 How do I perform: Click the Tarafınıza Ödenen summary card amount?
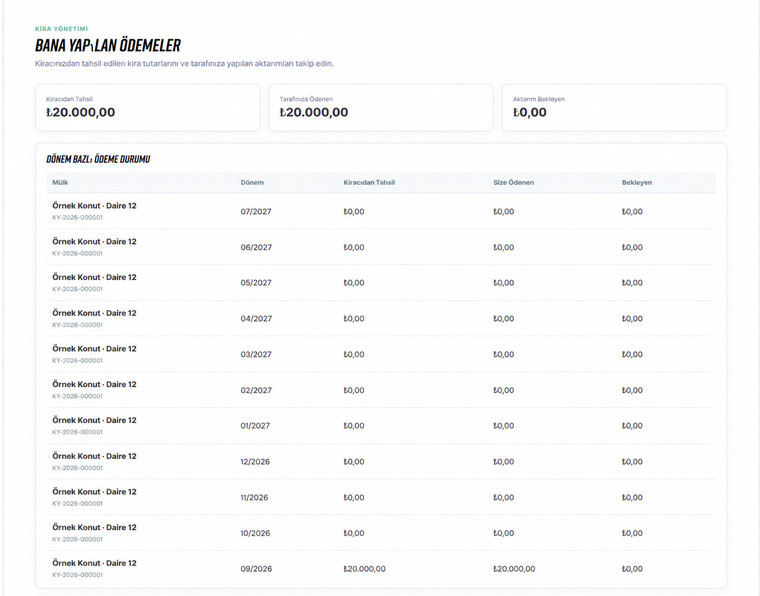tap(314, 112)
